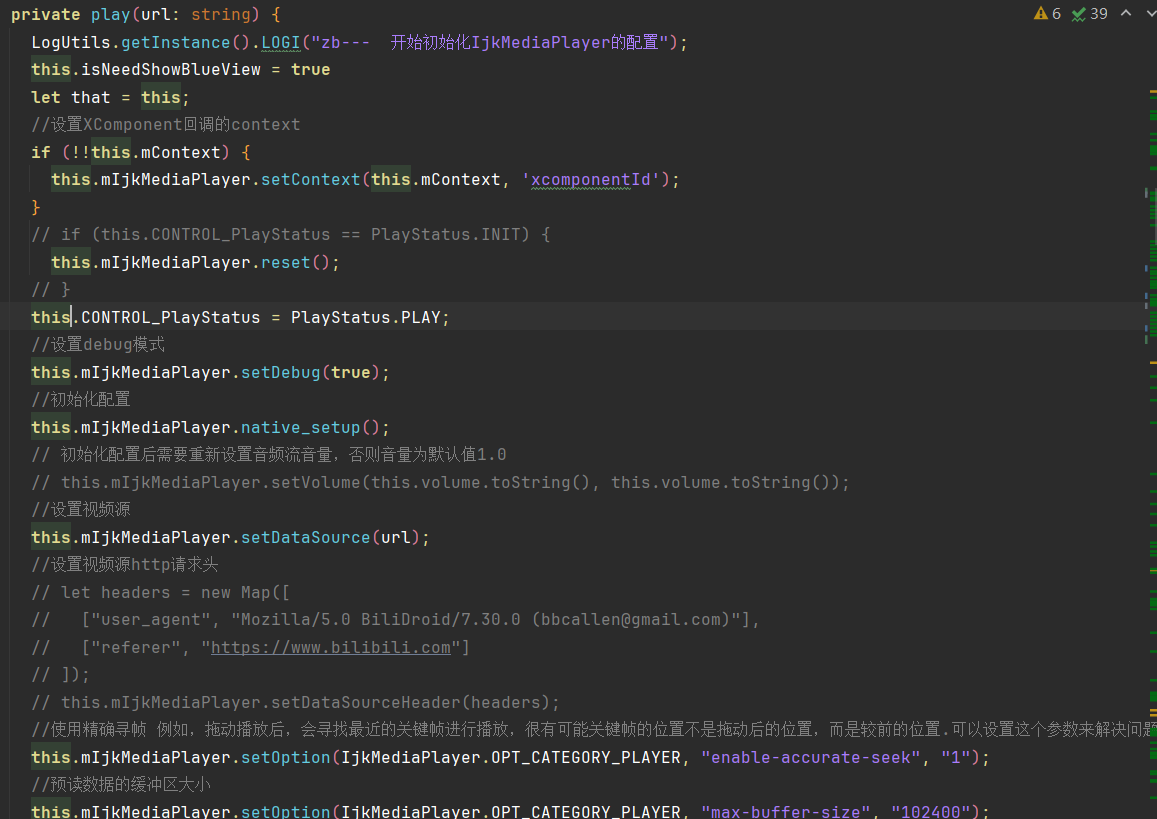
Task: Click the green typo checkmark icon
Action: (1079, 14)
